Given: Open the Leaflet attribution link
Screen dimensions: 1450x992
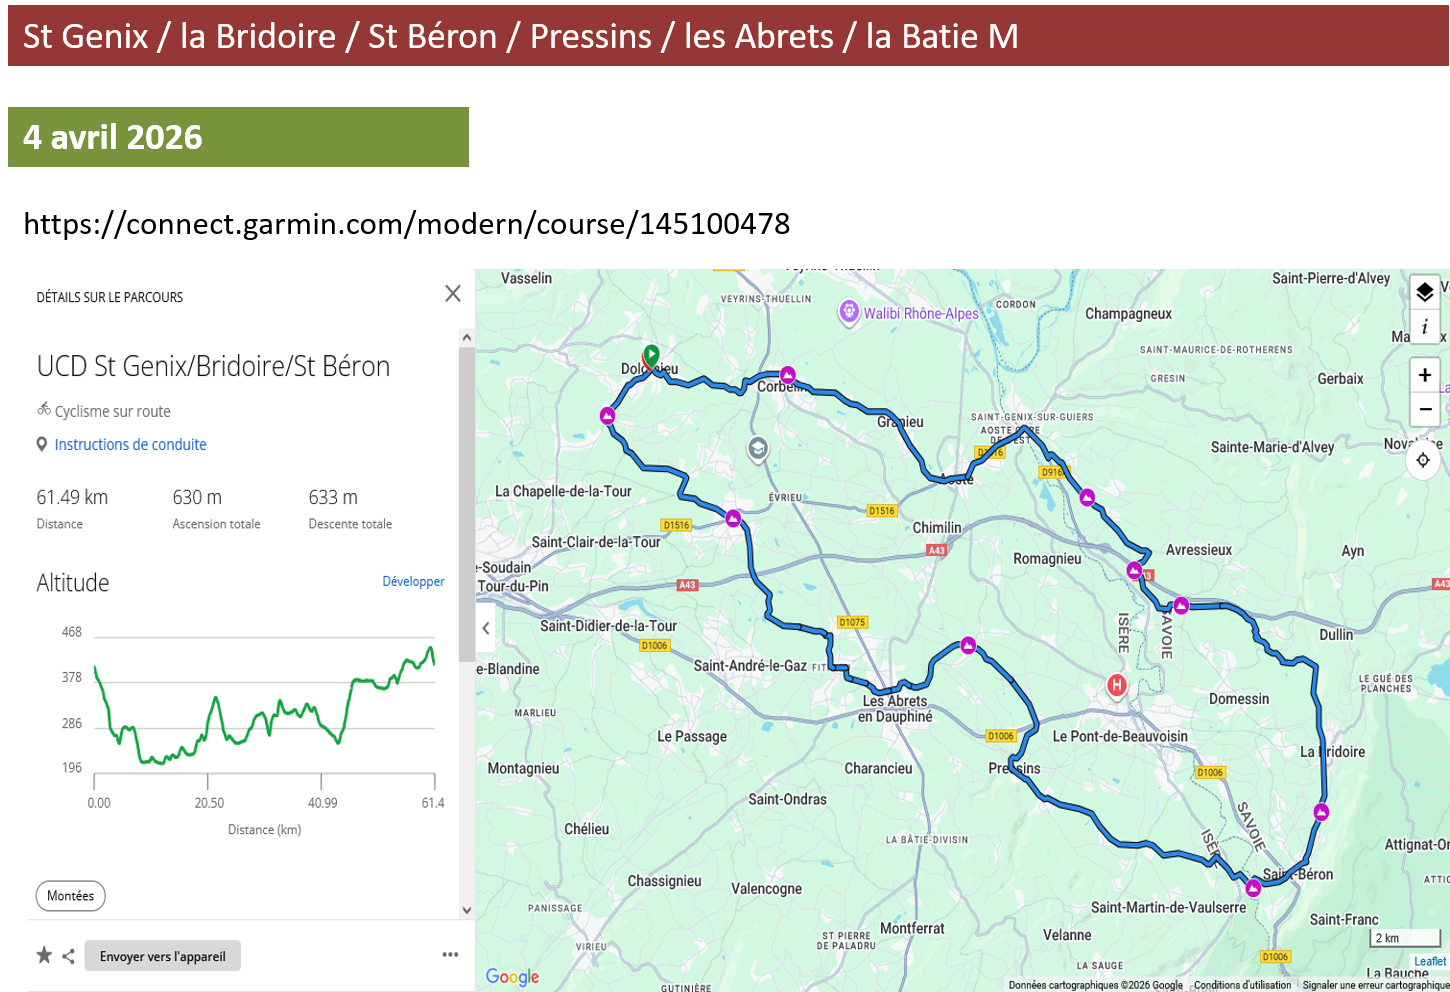Looking at the screenshot, I should (1429, 961).
